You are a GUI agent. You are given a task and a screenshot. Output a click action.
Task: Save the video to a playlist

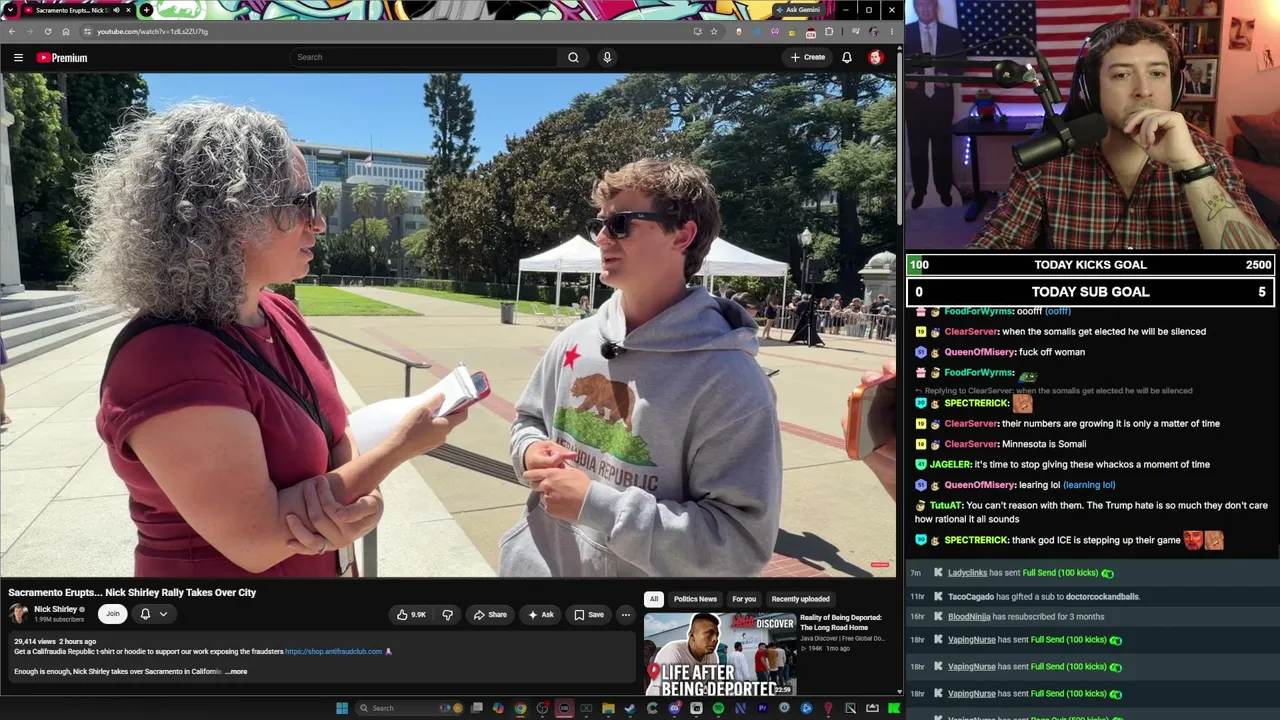[589, 615]
